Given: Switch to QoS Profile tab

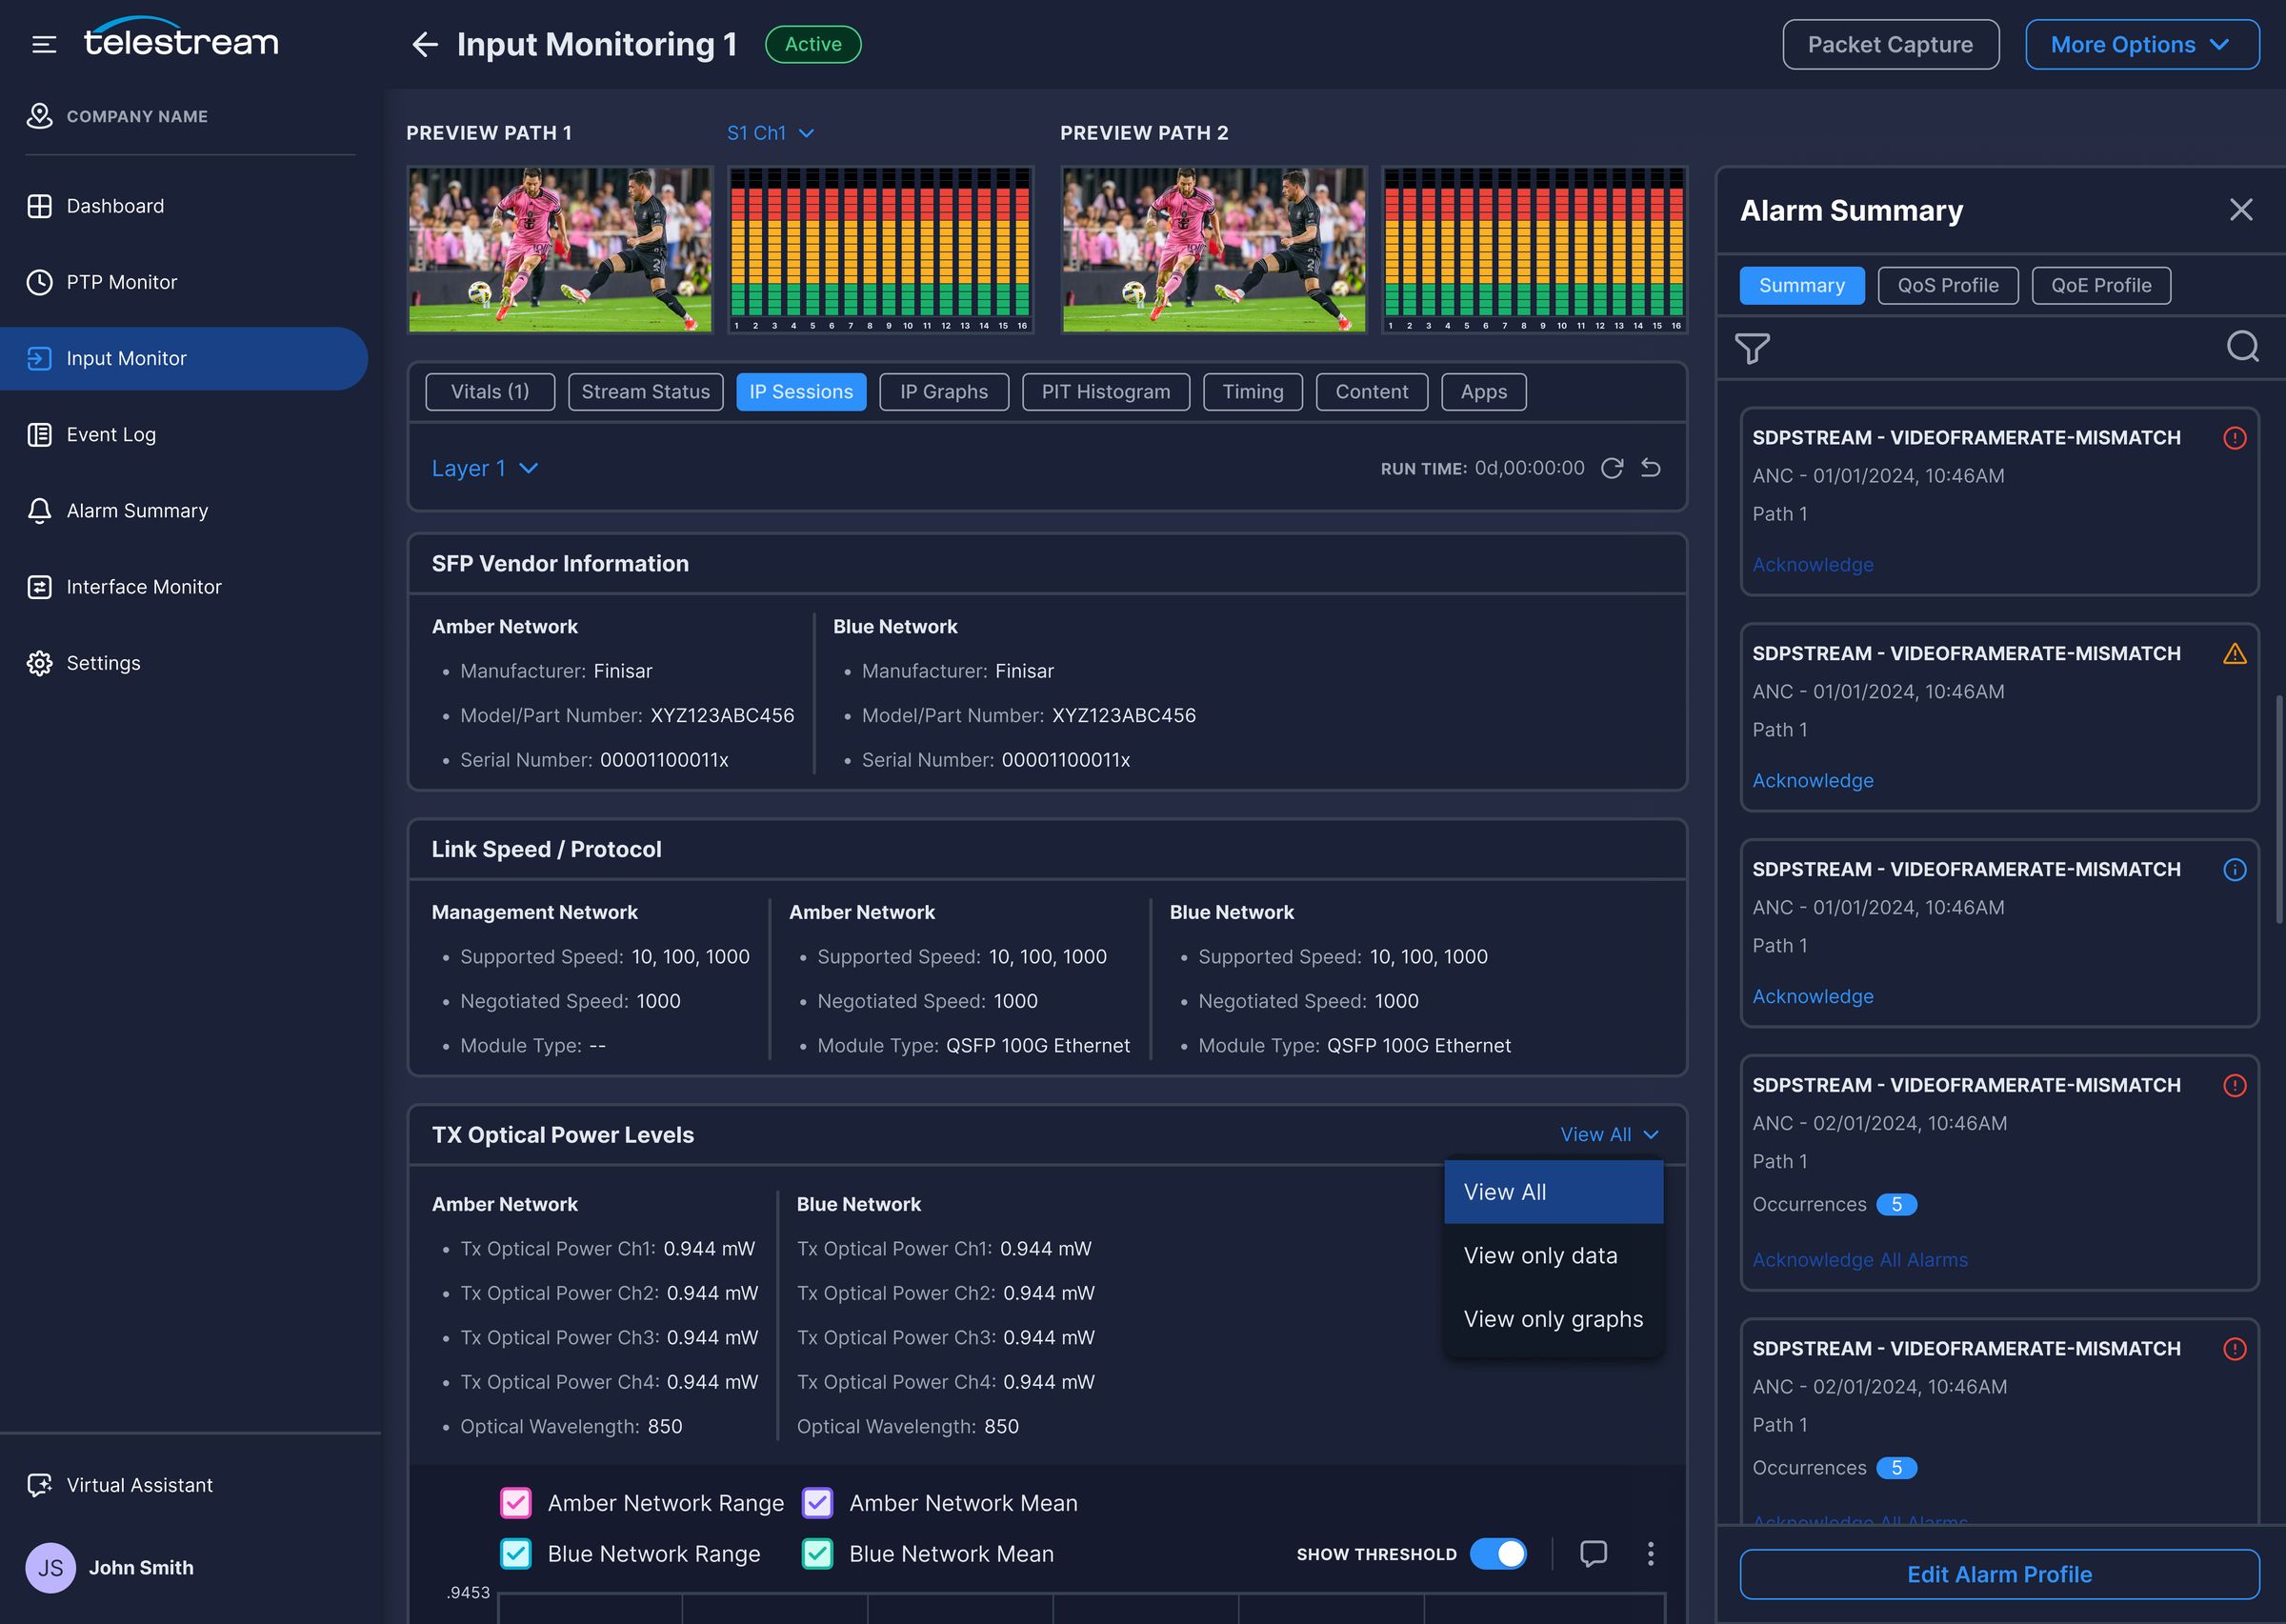Looking at the screenshot, I should tap(1947, 285).
